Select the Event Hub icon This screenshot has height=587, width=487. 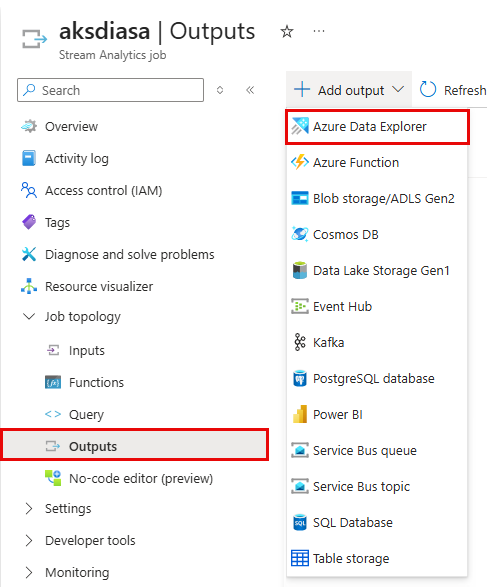click(300, 306)
